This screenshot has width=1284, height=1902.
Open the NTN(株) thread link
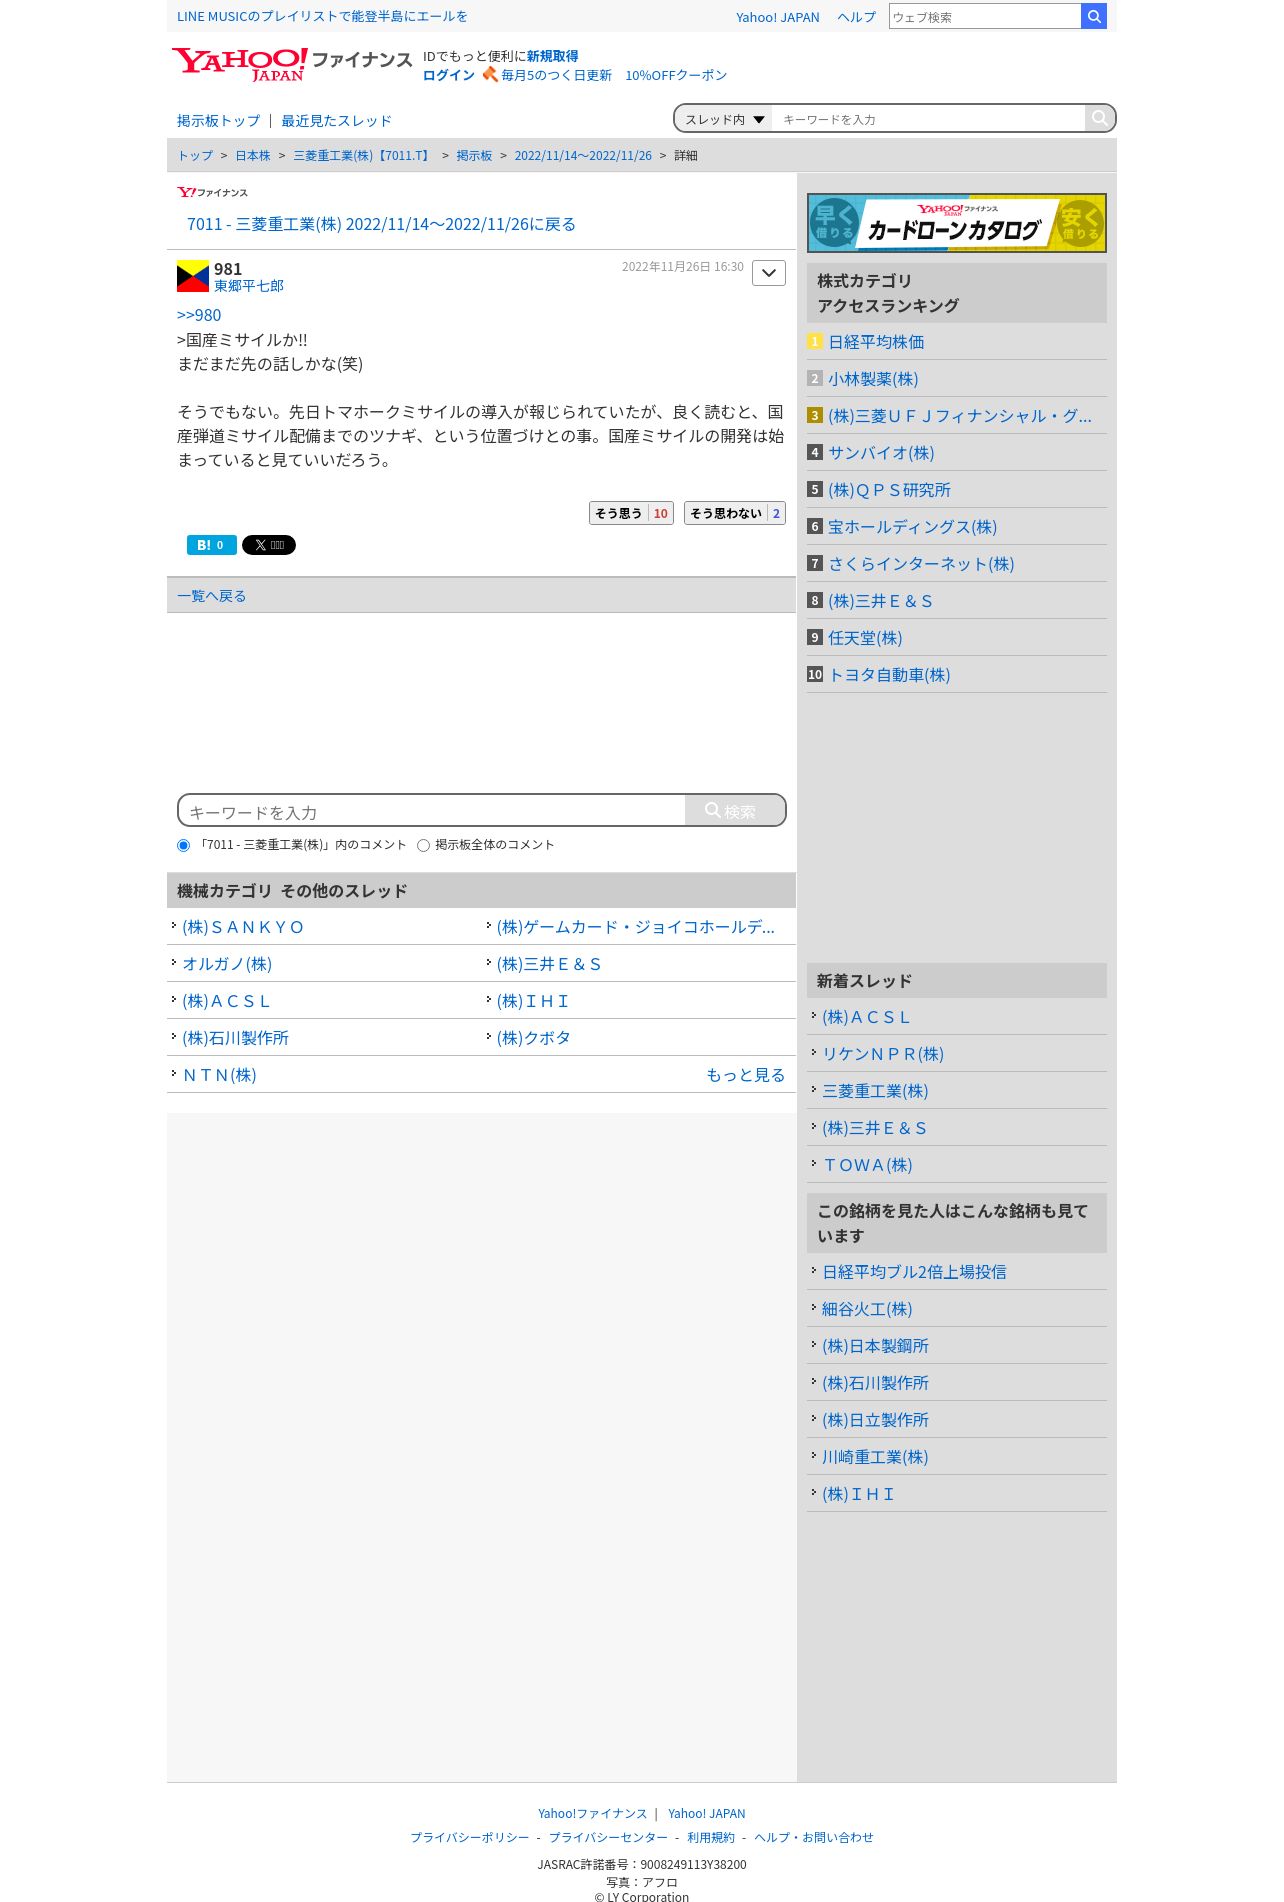point(220,1075)
